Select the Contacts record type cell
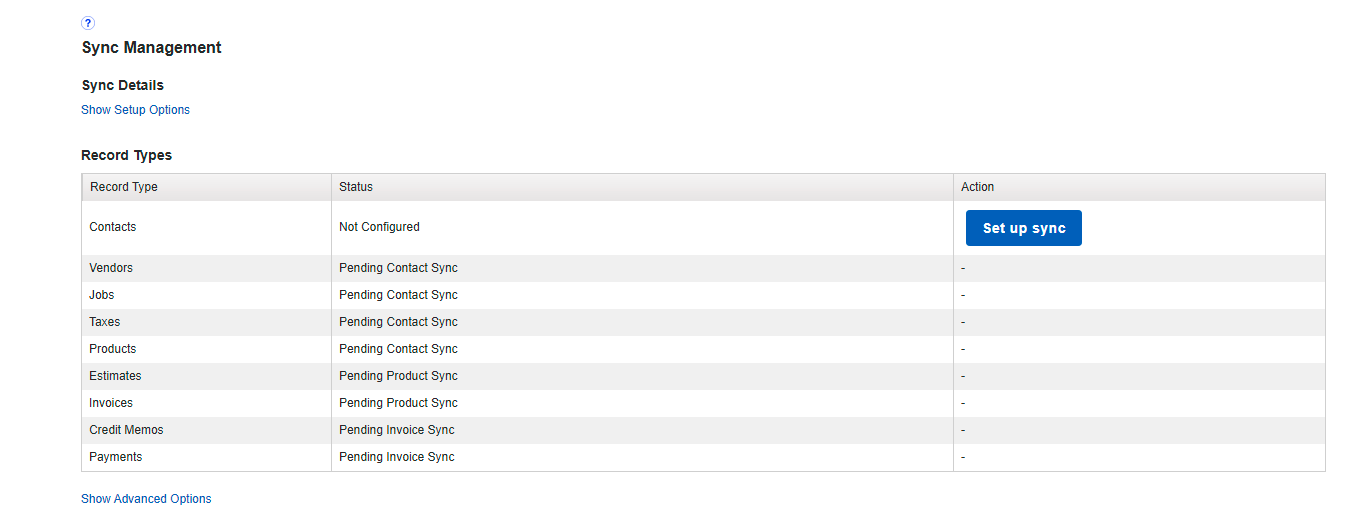 pos(113,227)
